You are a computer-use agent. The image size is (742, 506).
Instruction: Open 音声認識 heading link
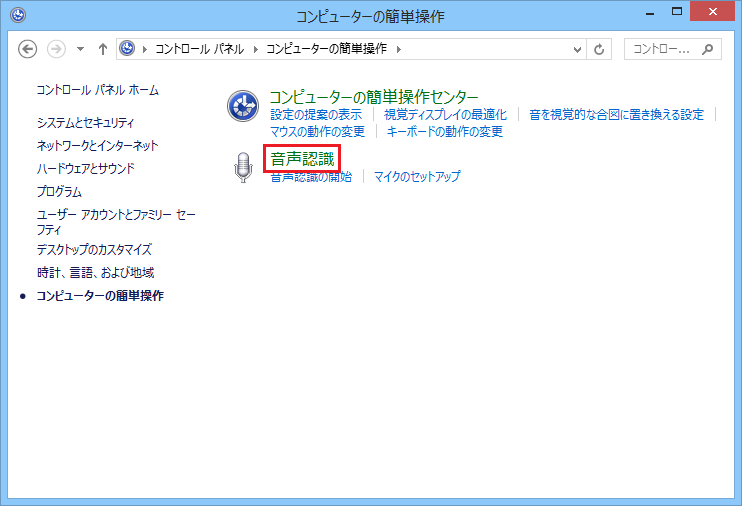coord(302,159)
